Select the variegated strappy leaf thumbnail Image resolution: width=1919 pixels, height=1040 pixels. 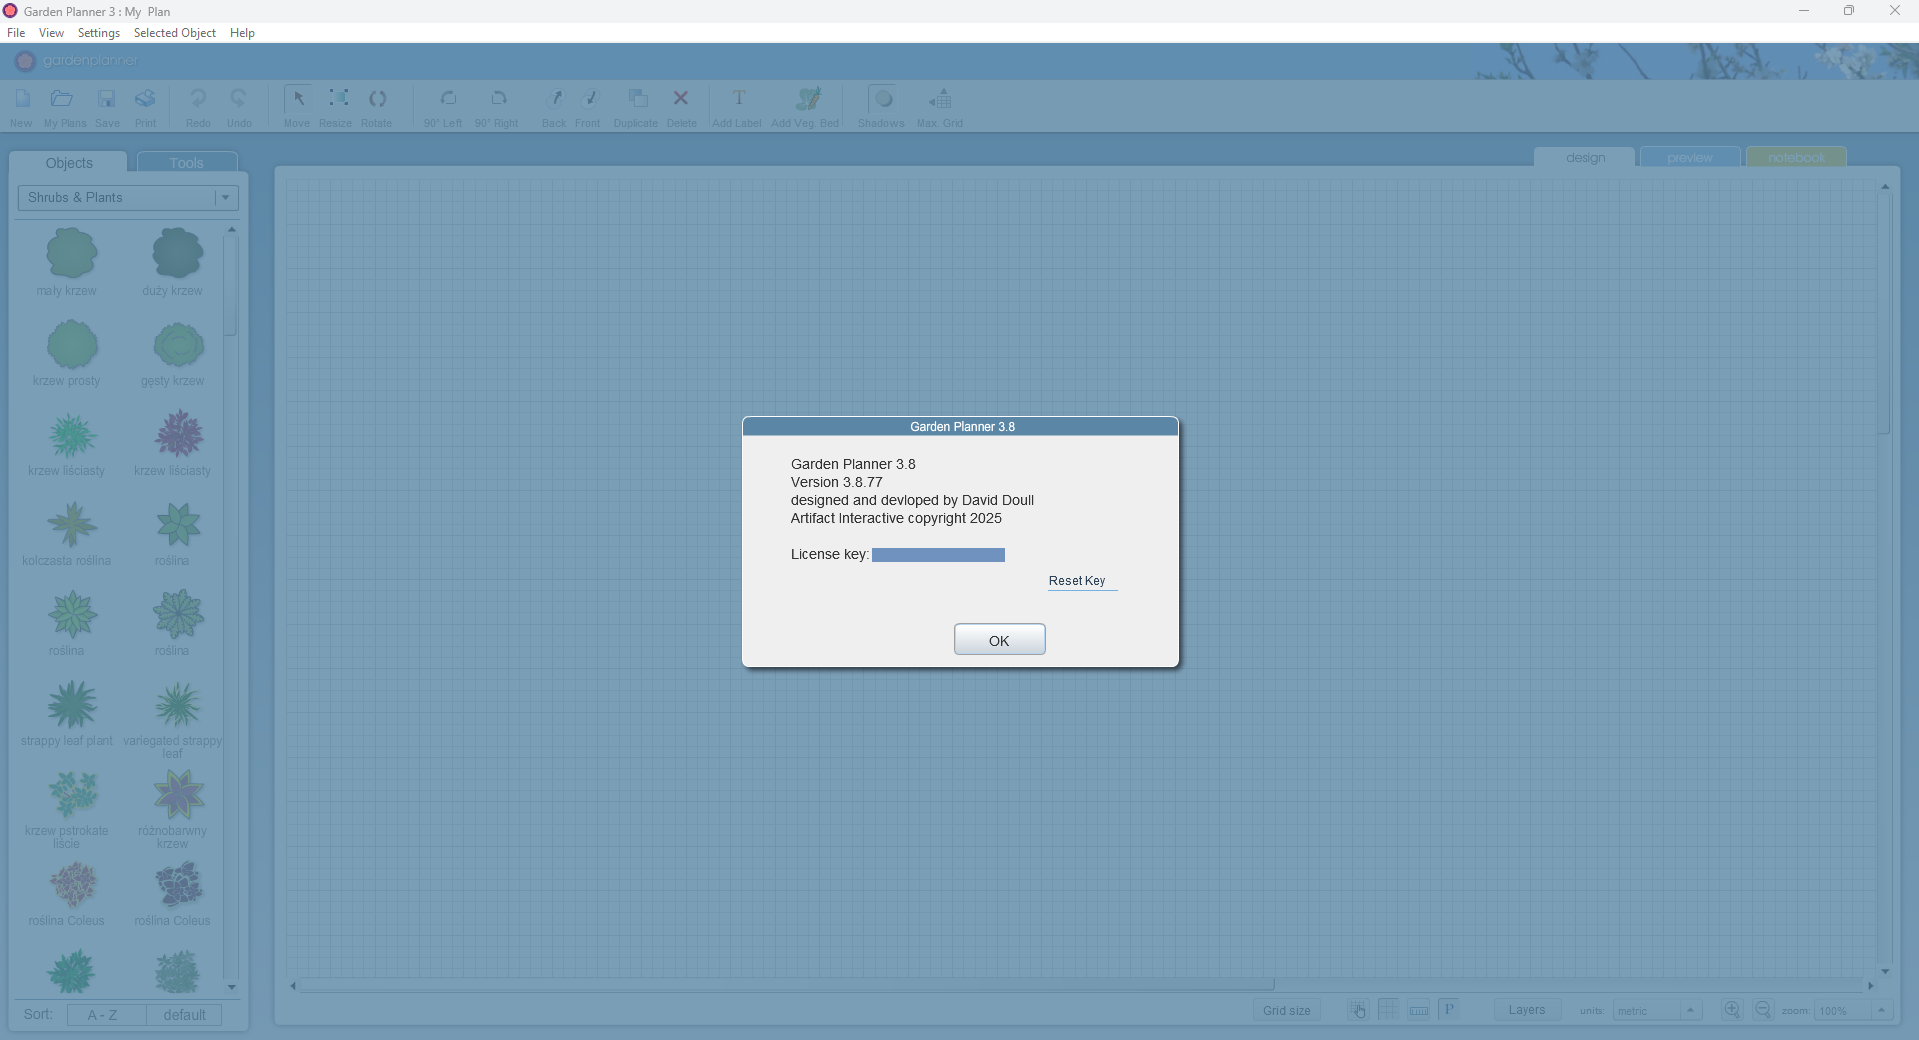(x=179, y=705)
